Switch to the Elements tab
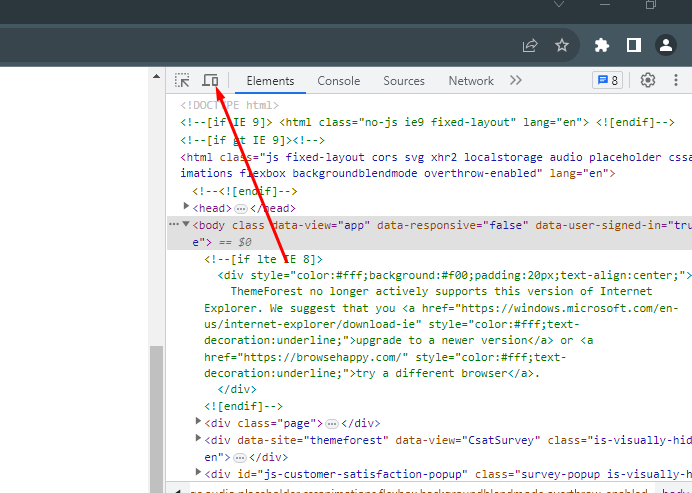 [270, 81]
